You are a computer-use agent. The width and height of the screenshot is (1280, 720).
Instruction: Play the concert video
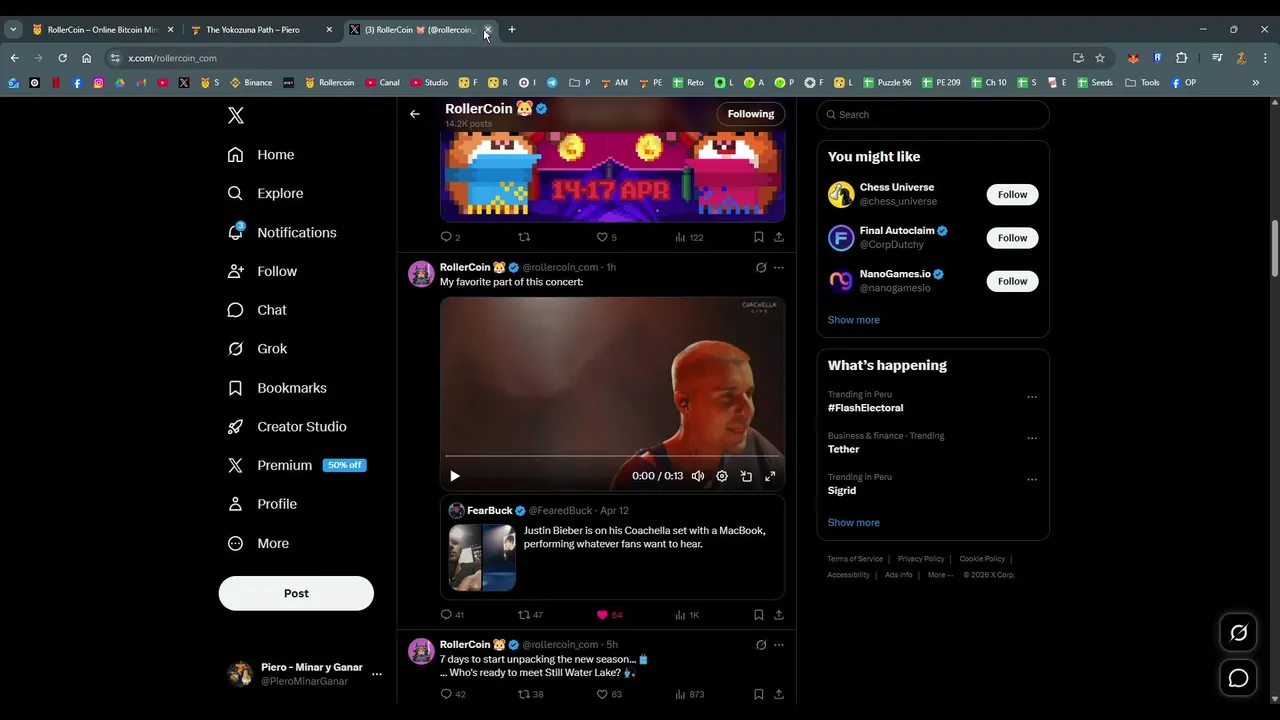[x=455, y=476]
